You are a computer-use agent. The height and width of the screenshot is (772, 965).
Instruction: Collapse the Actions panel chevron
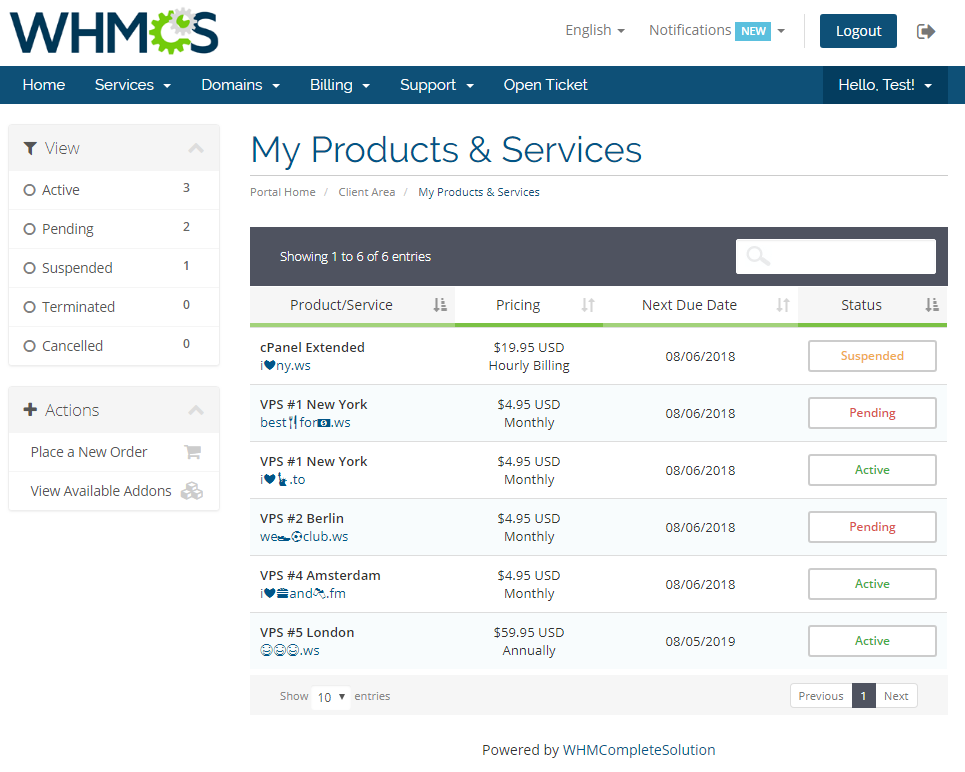pyautogui.click(x=196, y=410)
